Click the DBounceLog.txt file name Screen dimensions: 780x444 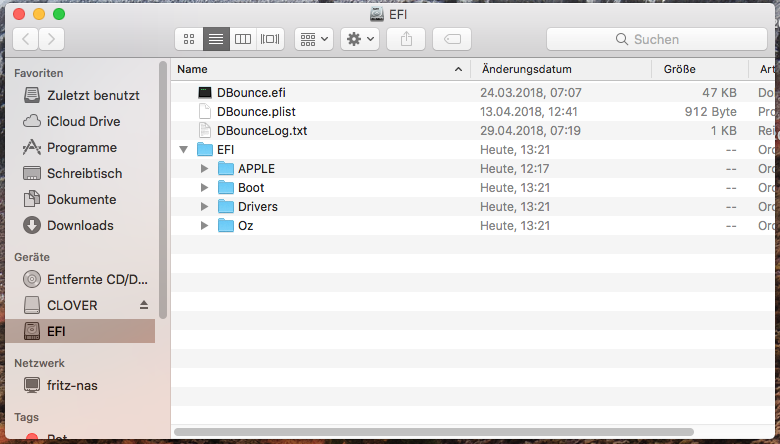coord(262,130)
